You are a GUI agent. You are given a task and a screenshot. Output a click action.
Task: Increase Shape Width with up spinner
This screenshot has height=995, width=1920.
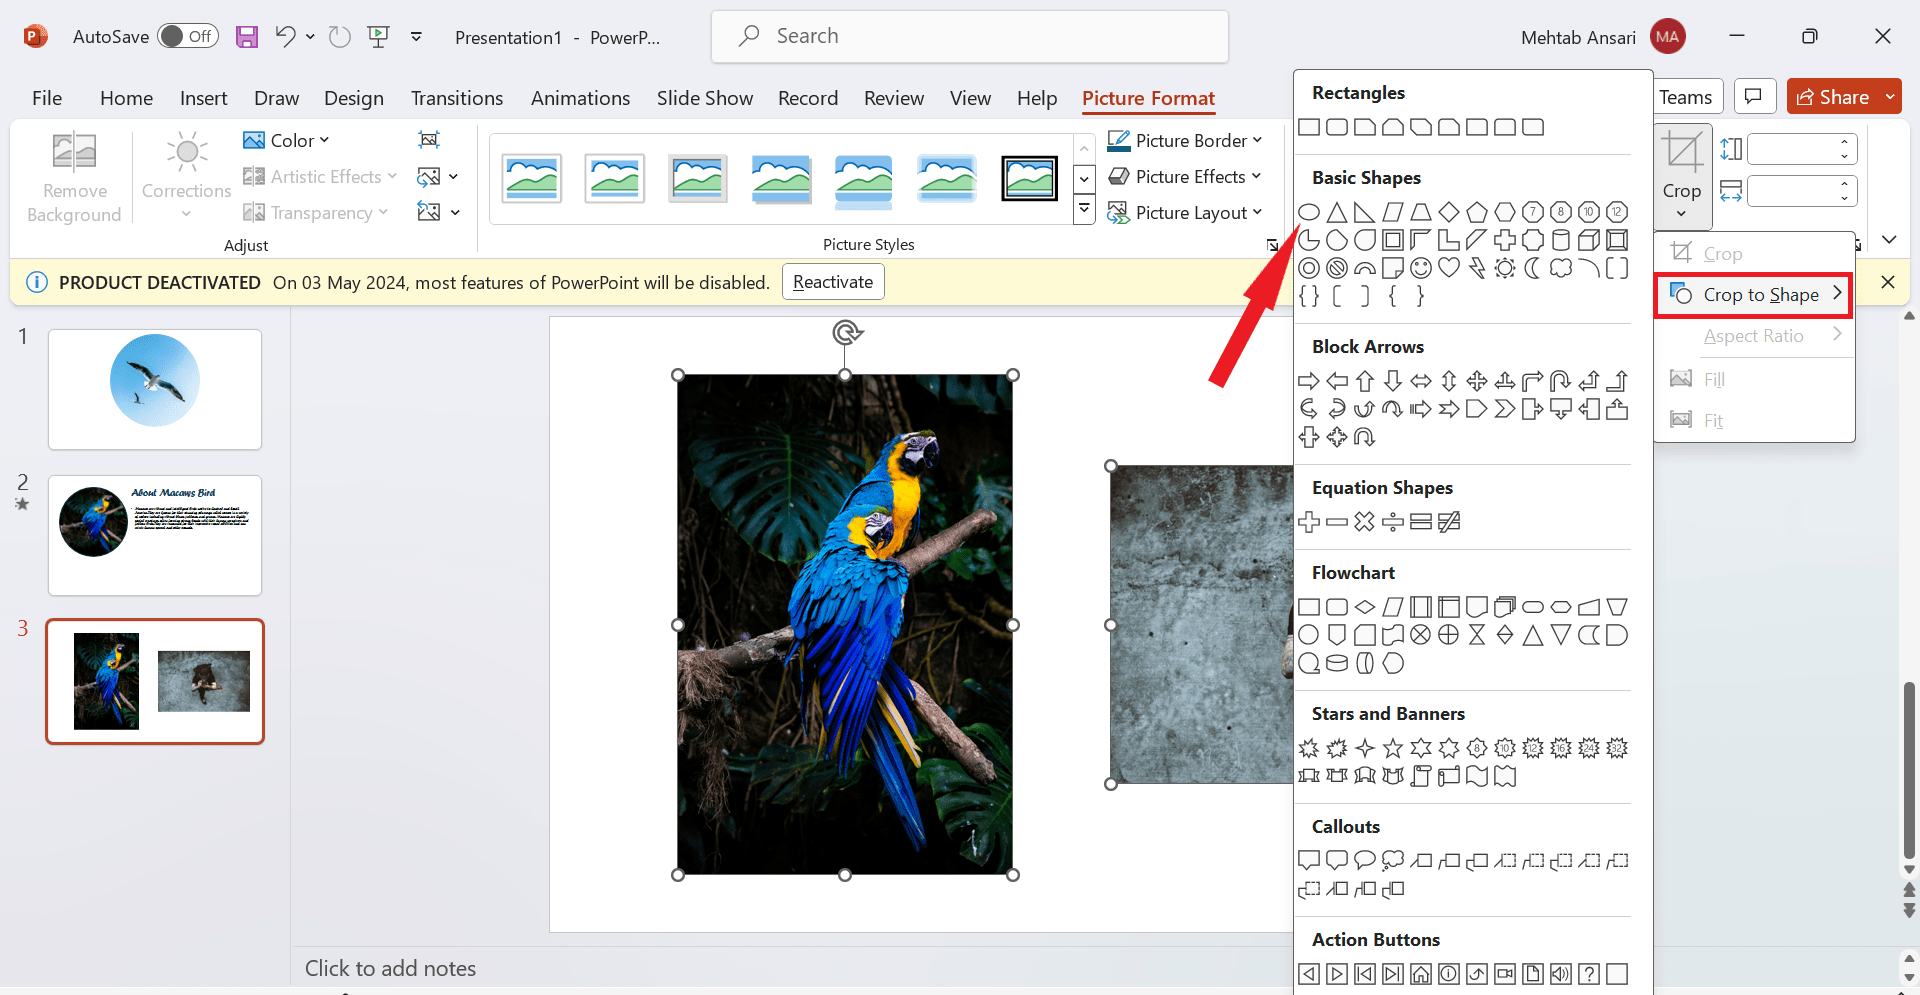coord(1845,183)
